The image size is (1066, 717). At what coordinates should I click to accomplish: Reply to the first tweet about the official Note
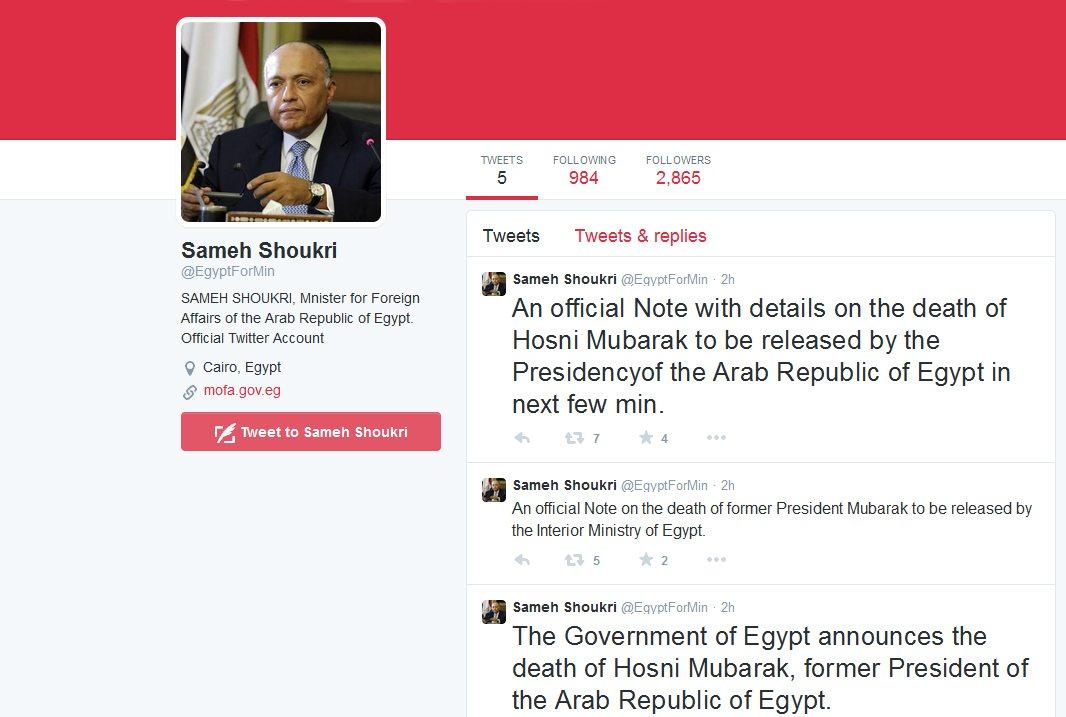(x=522, y=438)
